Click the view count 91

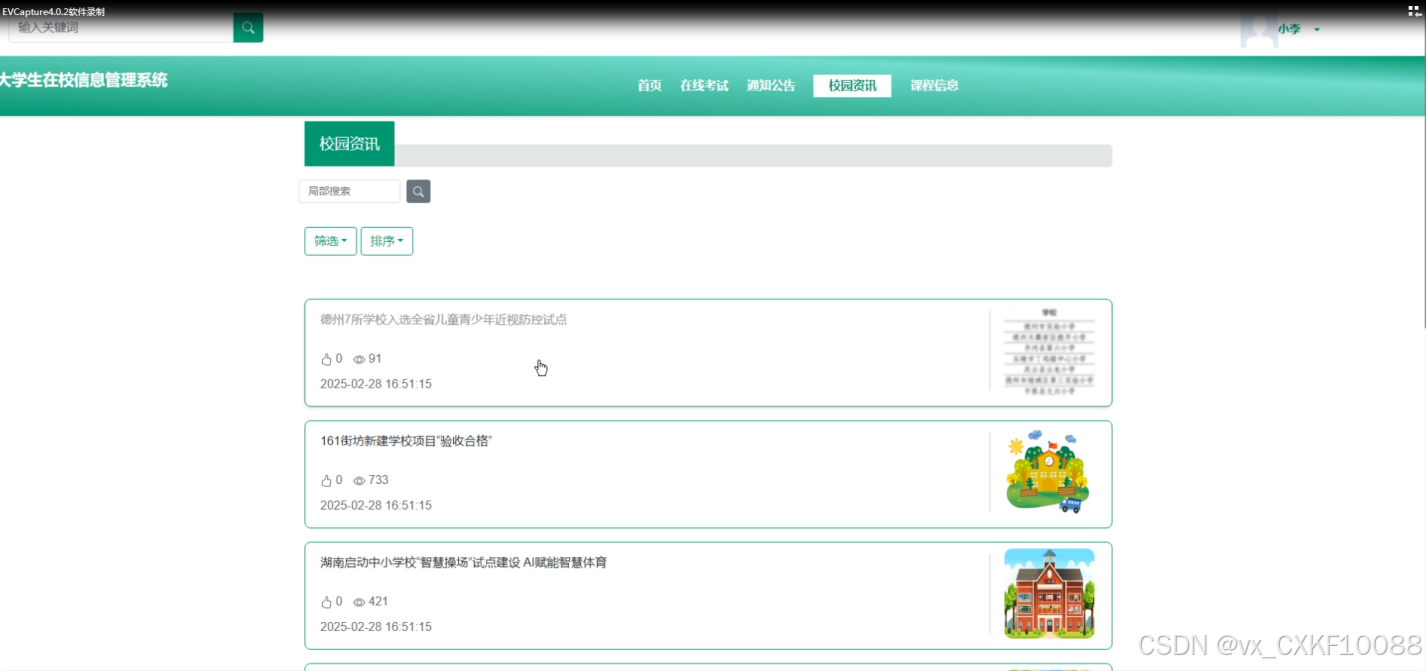pyautogui.click(x=375, y=359)
